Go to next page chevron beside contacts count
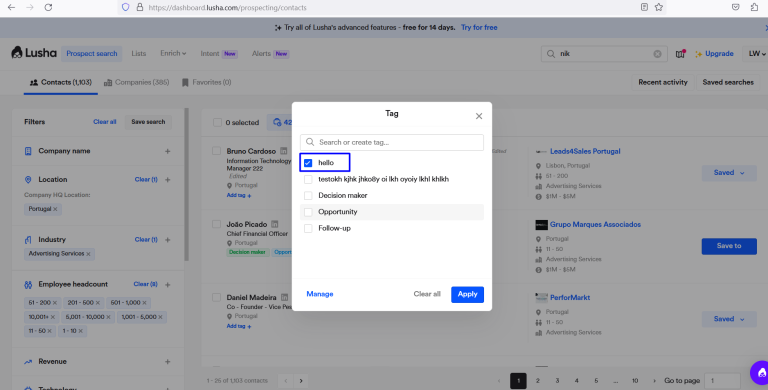Viewport: 768px width, 390px height. point(301,381)
